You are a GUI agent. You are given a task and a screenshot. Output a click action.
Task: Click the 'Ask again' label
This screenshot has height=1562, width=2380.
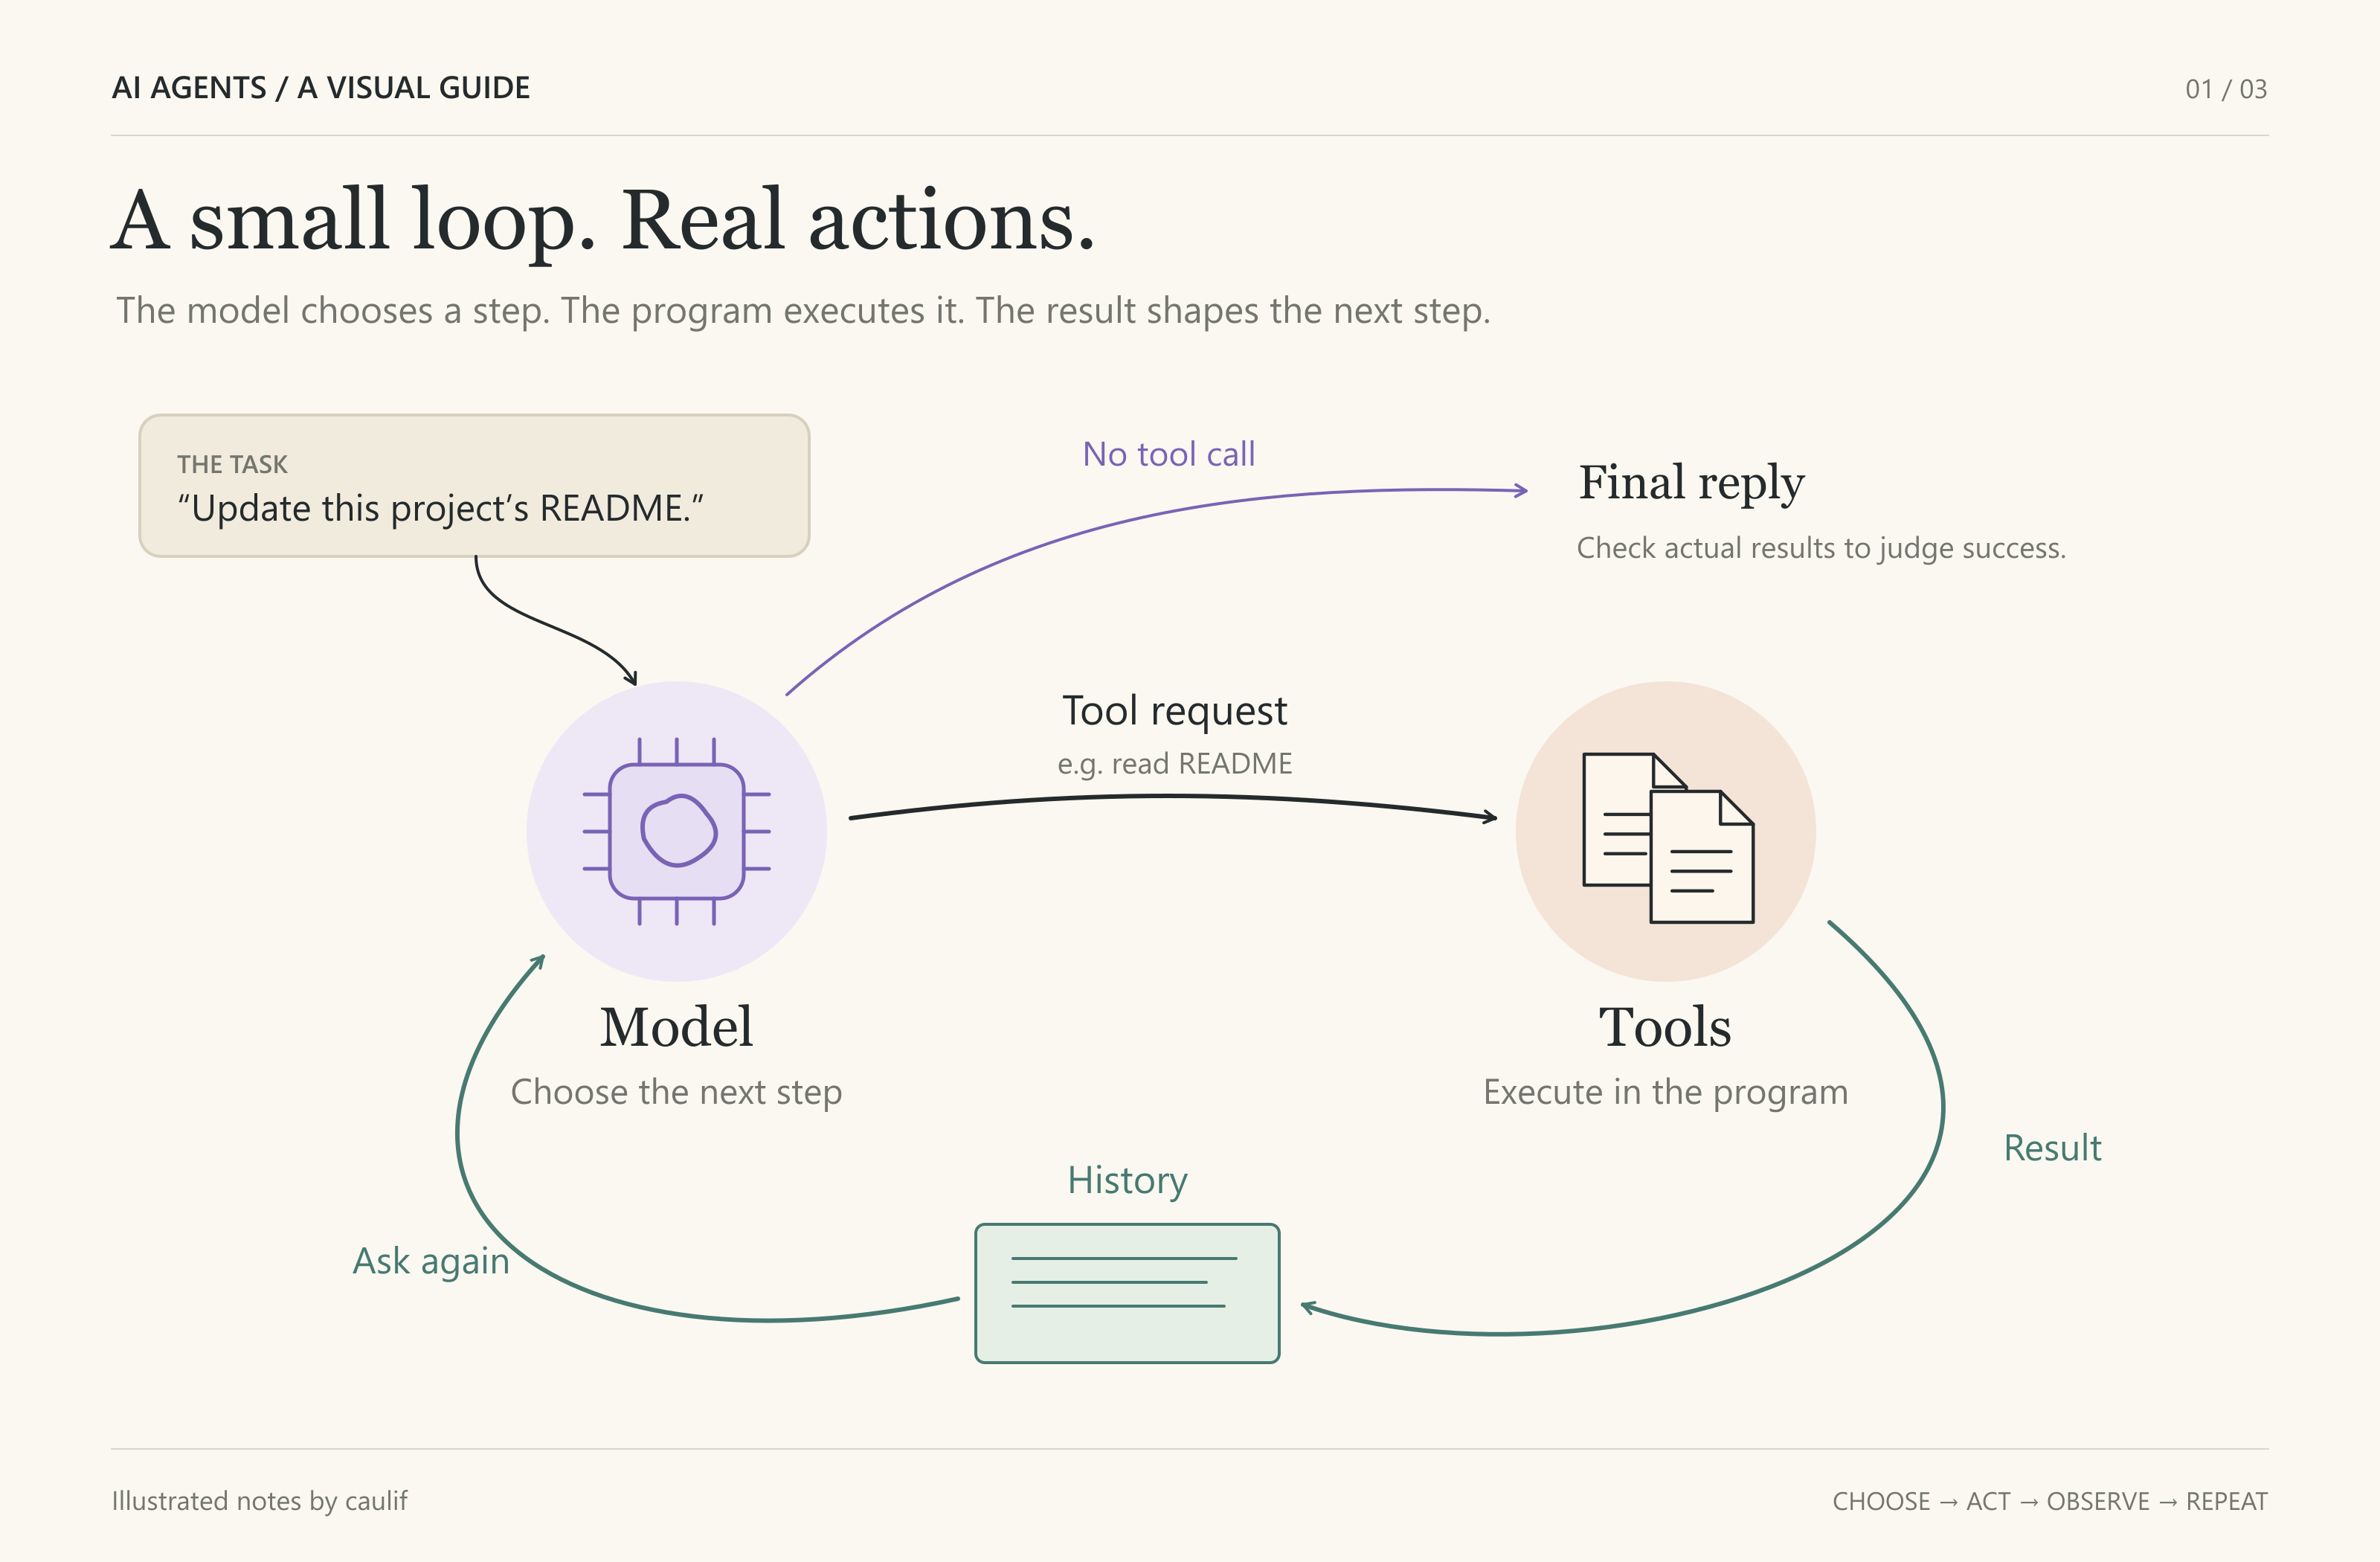[431, 1262]
